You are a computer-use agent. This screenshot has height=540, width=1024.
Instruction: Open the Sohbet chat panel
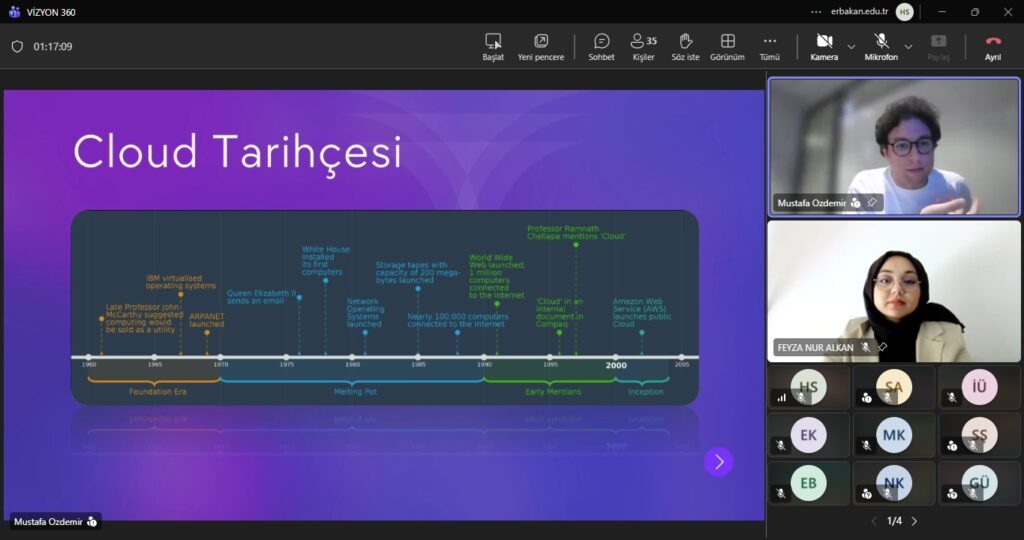point(601,46)
